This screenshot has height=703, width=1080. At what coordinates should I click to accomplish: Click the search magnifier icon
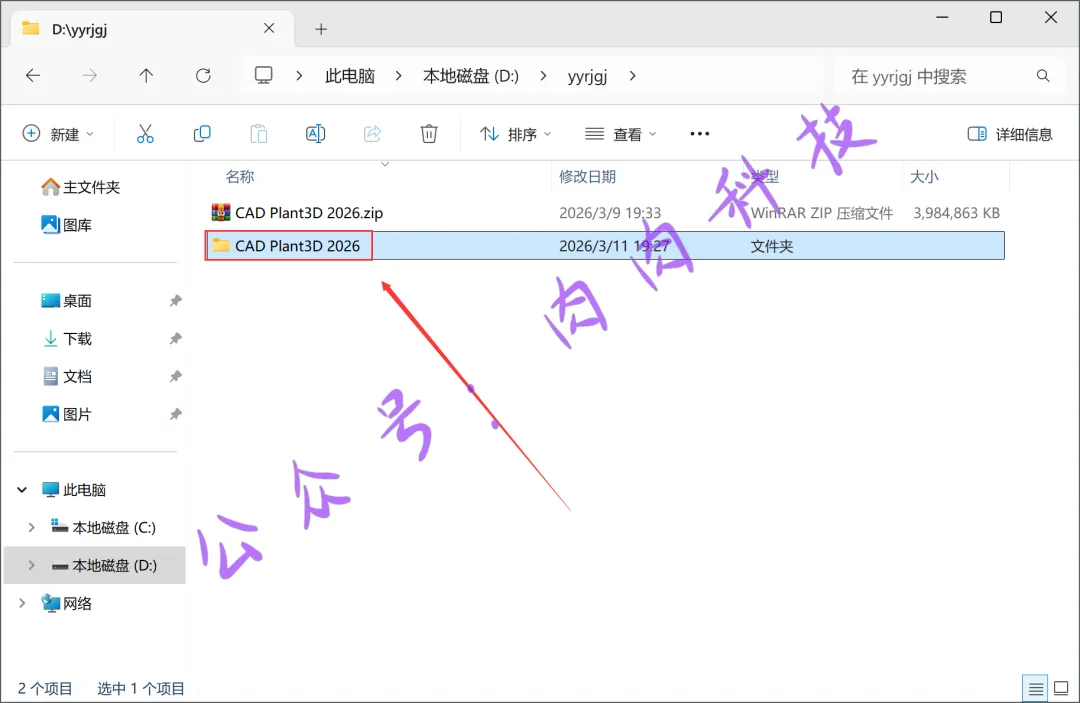pyautogui.click(x=1043, y=76)
